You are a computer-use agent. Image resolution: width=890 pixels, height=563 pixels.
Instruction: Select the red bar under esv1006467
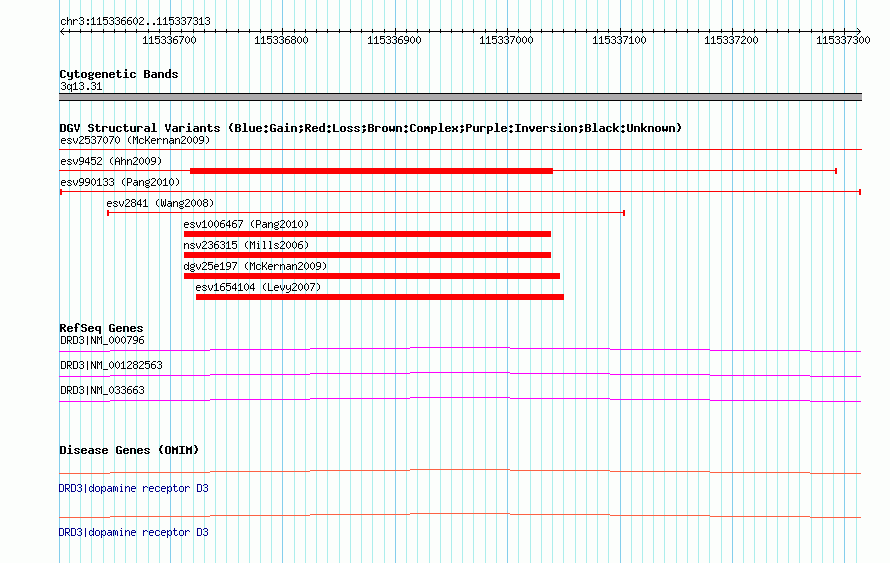click(x=367, y=234)
